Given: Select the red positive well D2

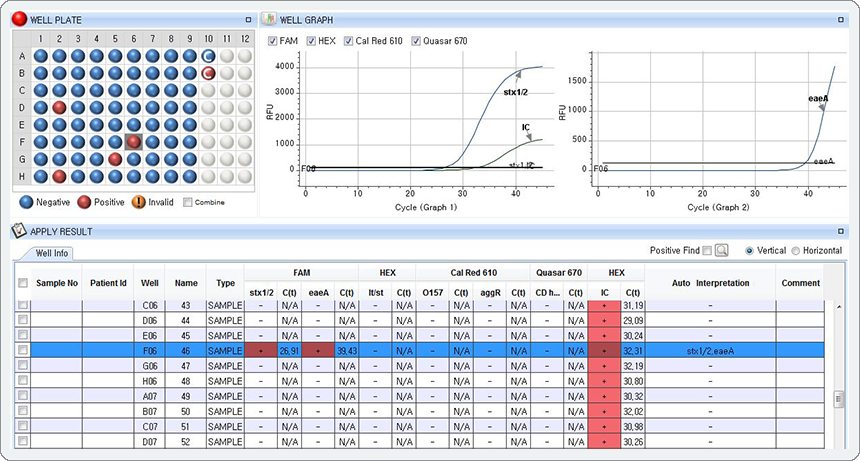Looking at the screenshot, I should [59, 107].
